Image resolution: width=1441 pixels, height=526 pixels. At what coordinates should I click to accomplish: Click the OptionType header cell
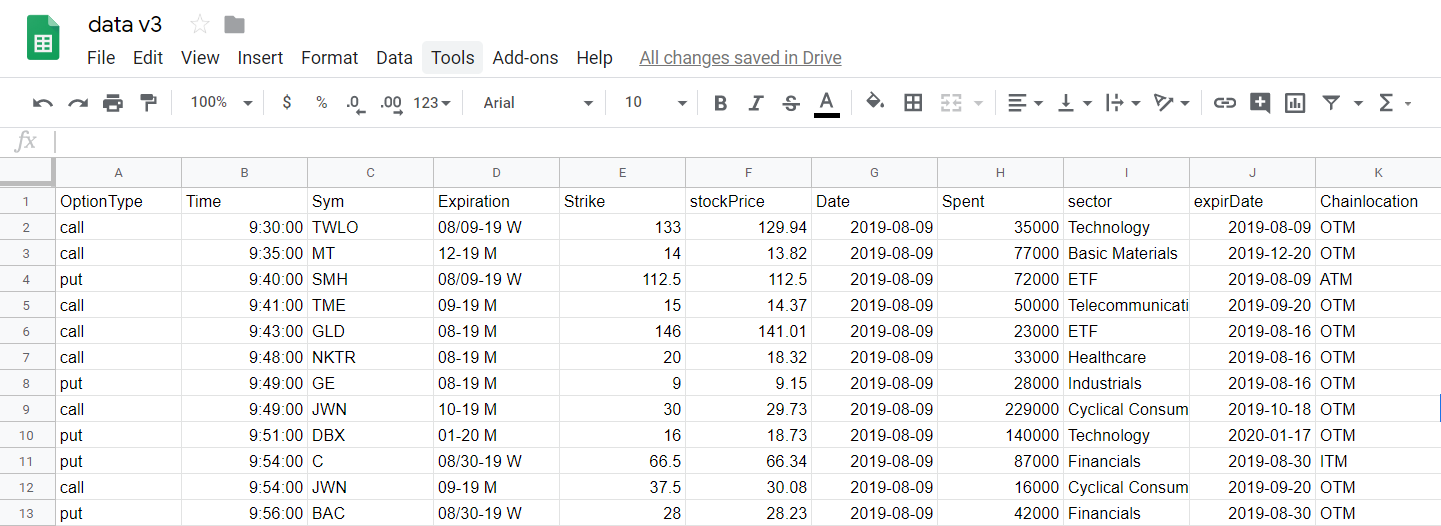coord(119,201)
